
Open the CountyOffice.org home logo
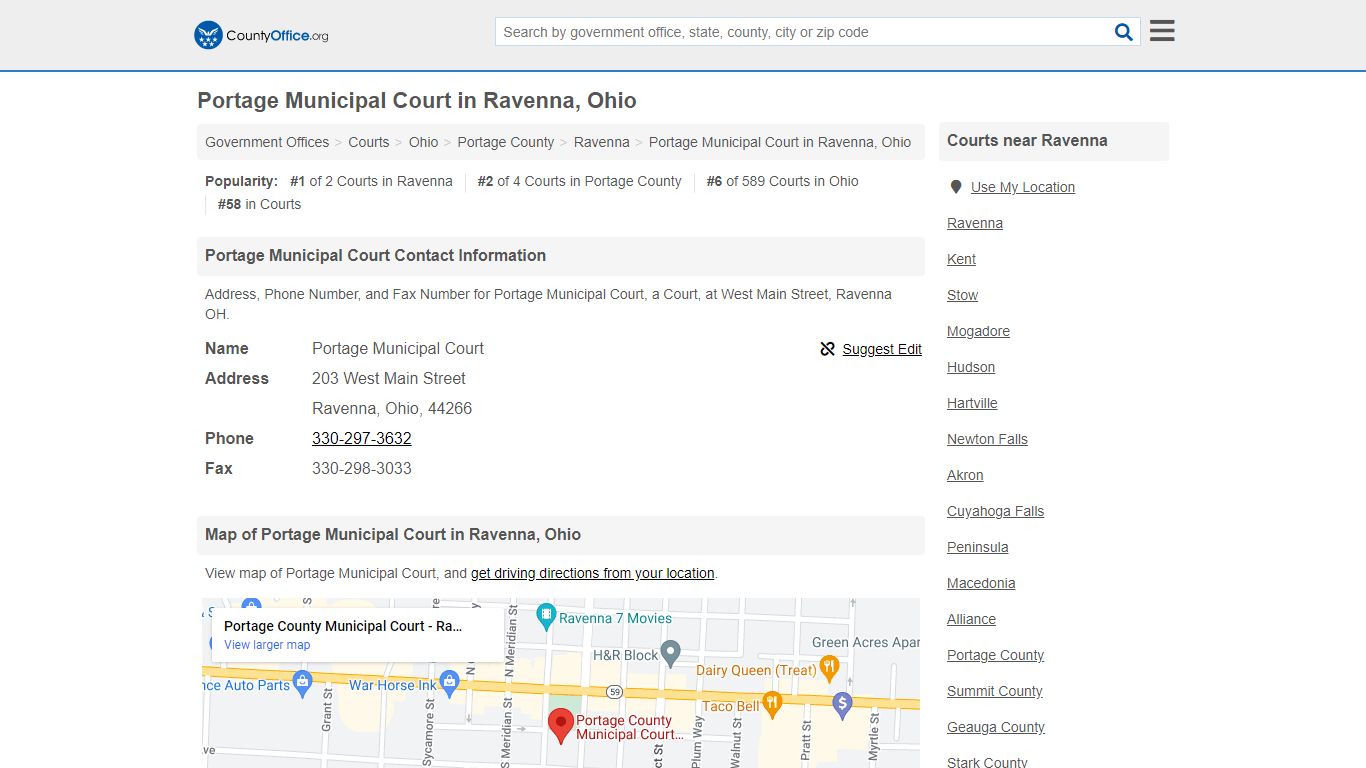tap(261, 35)
